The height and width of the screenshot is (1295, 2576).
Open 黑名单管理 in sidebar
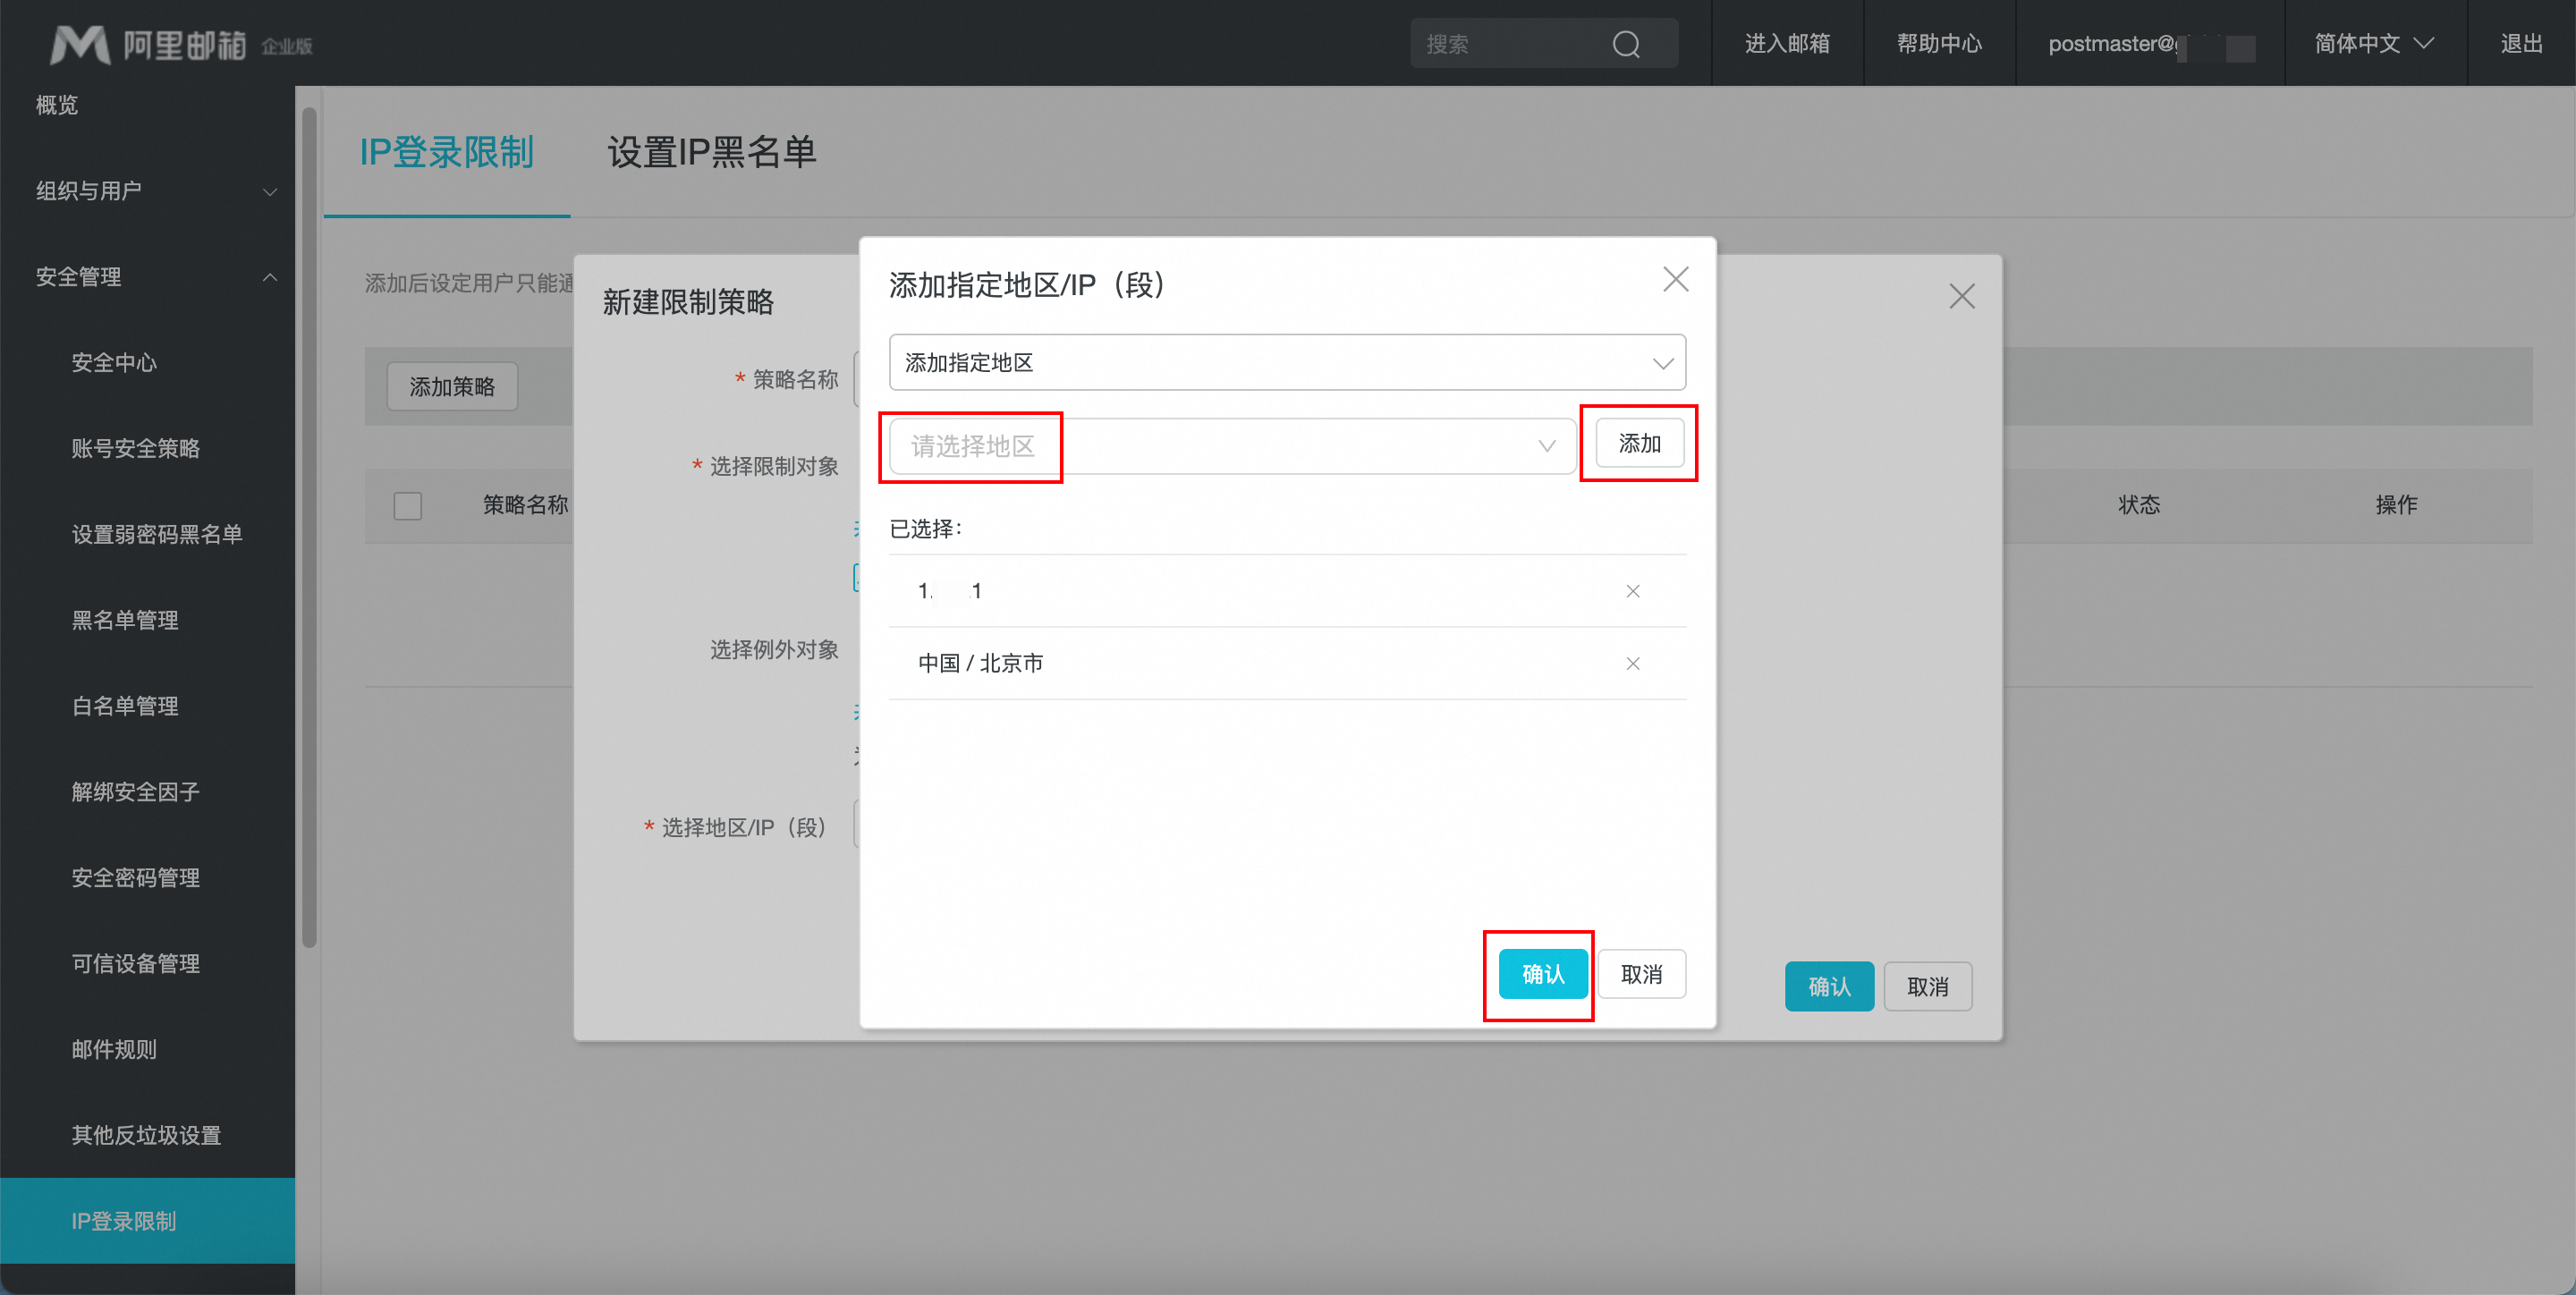[x=125, y=620]
